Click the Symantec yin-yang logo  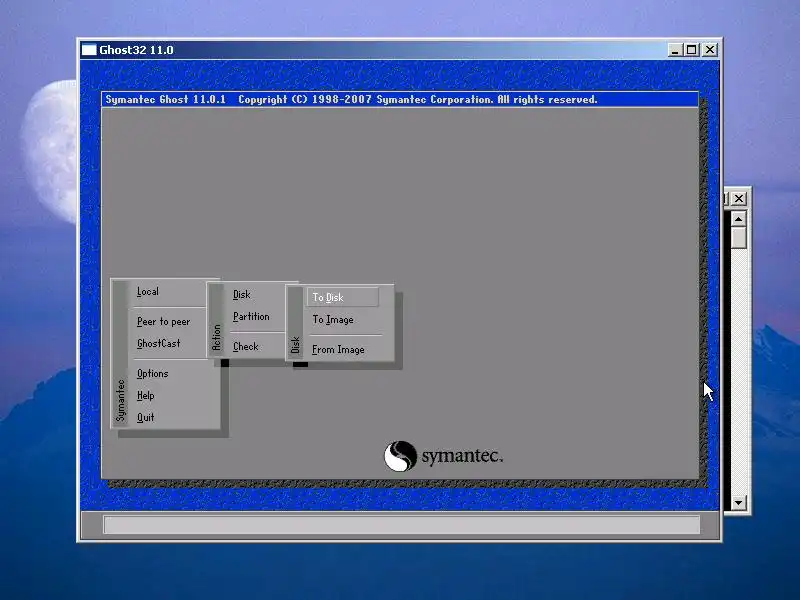(x=400, y=456)
